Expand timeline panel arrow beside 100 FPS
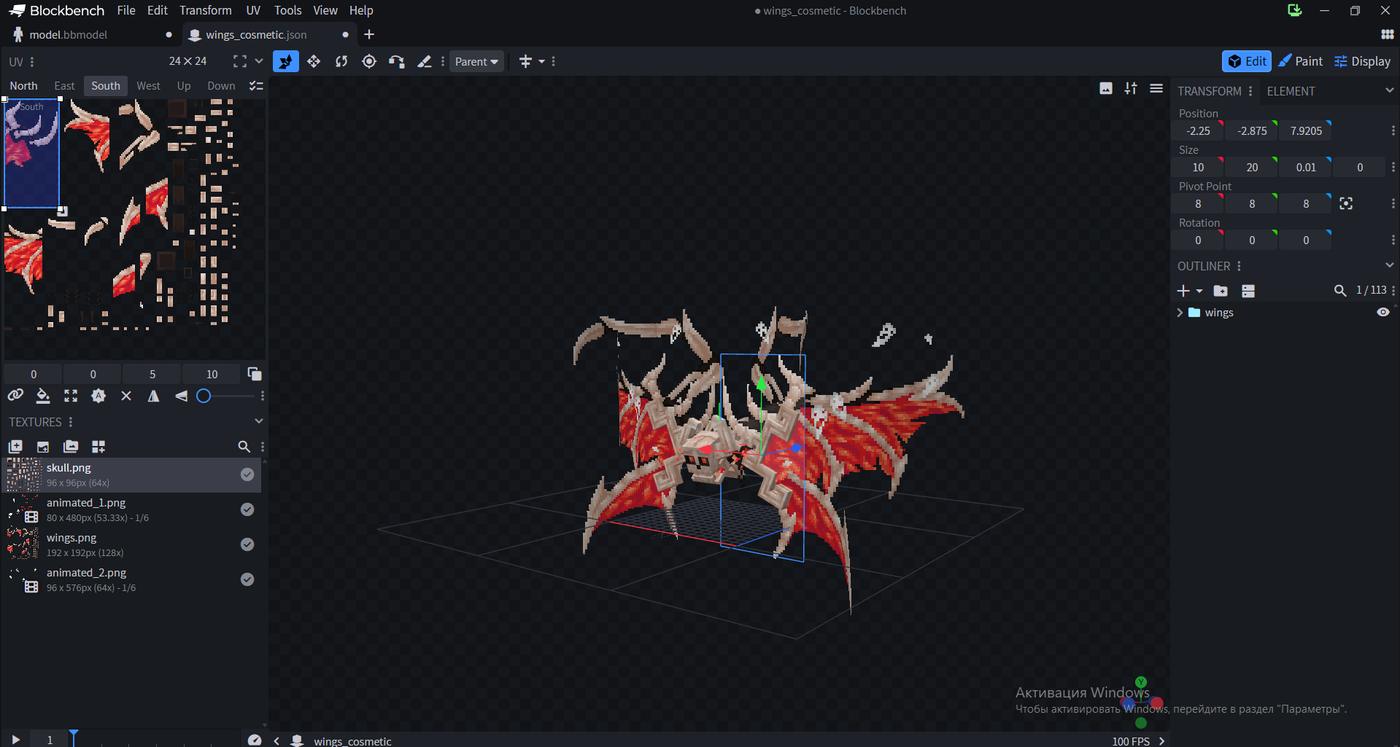 point(1161,741)
